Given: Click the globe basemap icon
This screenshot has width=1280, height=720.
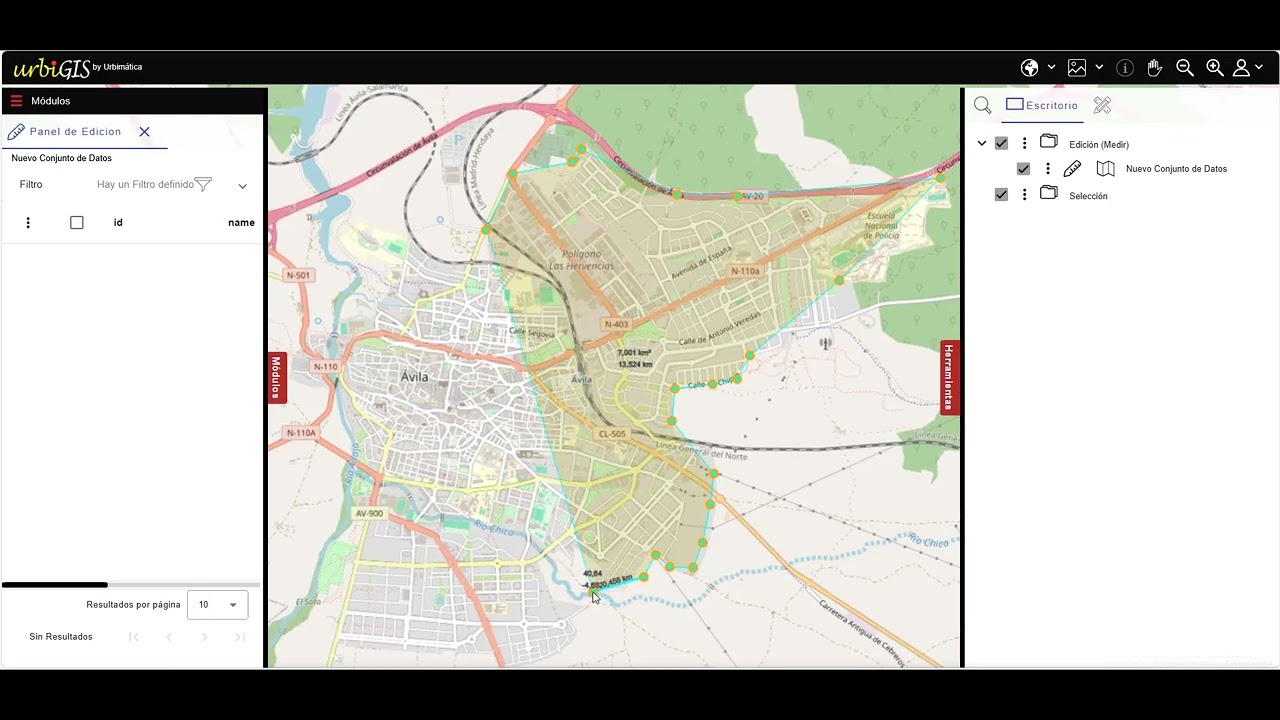Looking at the screenshot, I should 1029,68.
